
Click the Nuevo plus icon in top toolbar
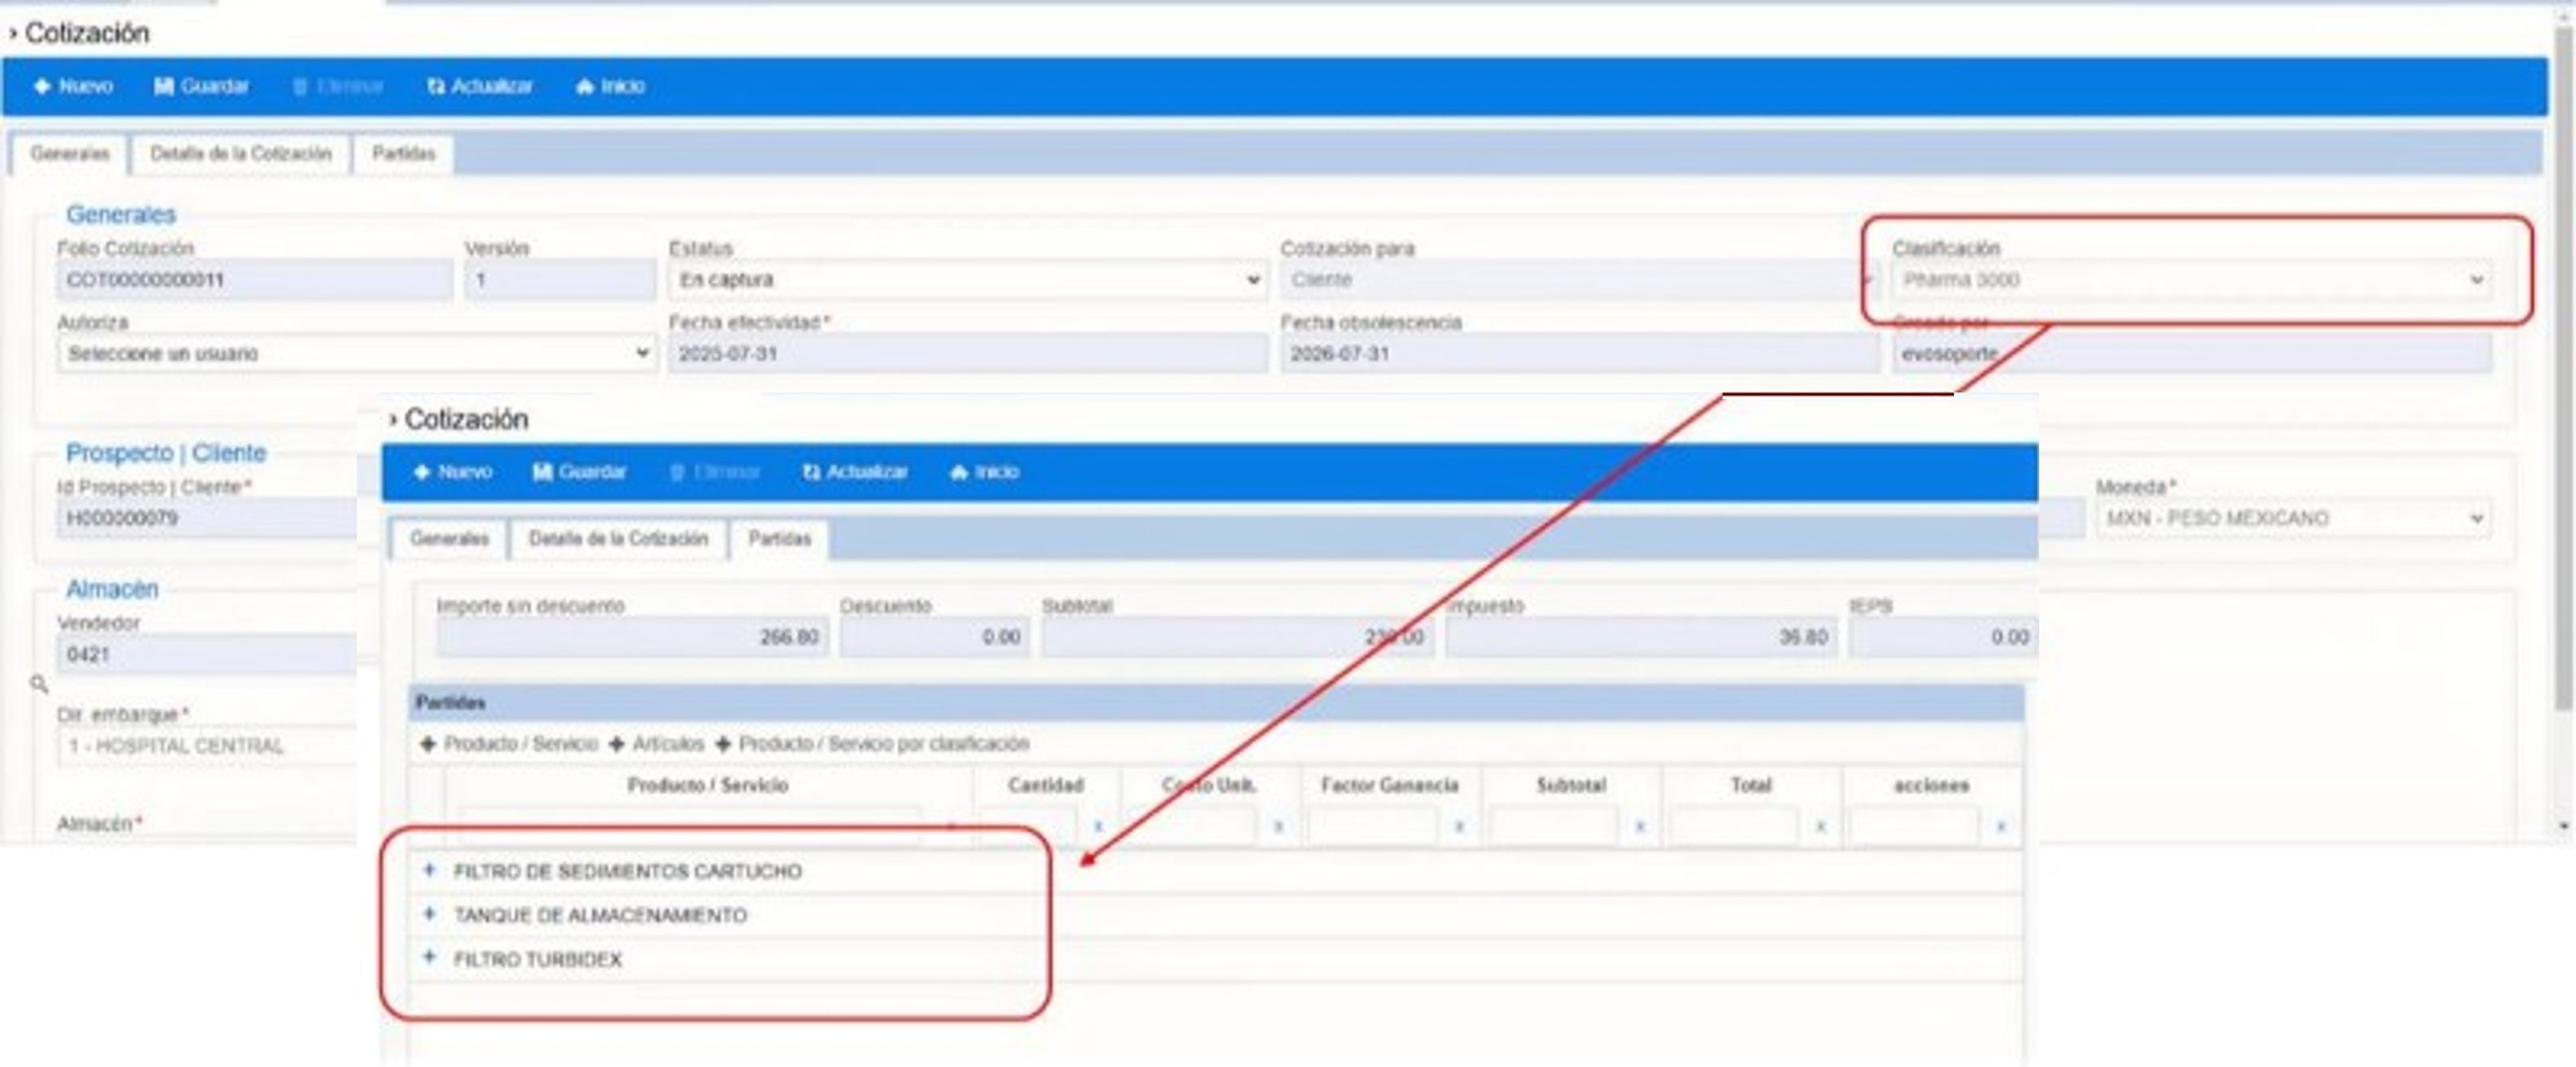pos(42,86)
